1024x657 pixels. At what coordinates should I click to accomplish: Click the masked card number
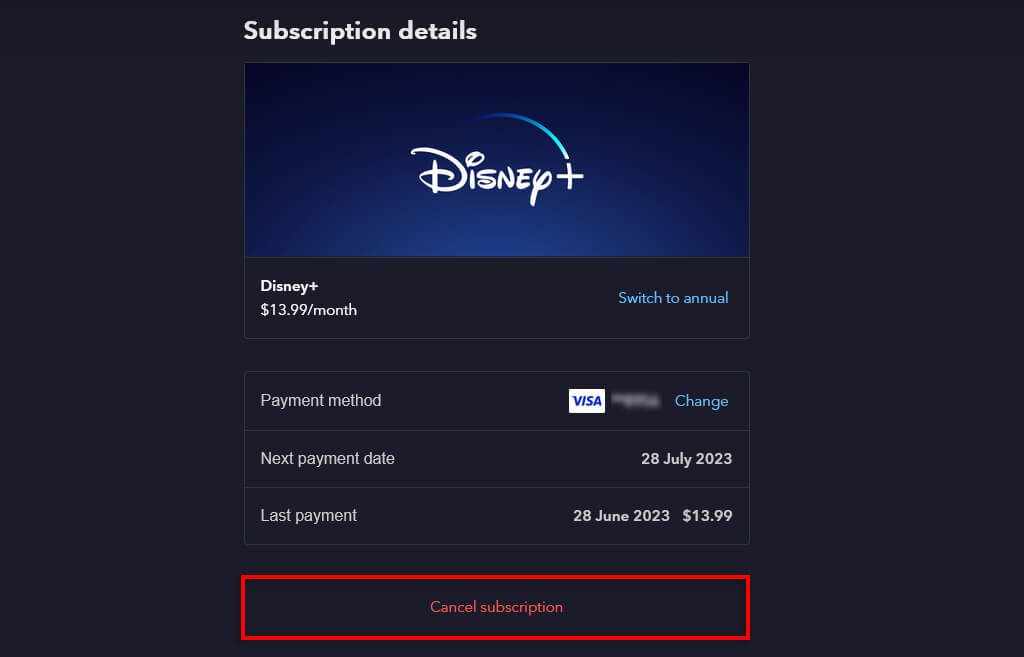633,400
